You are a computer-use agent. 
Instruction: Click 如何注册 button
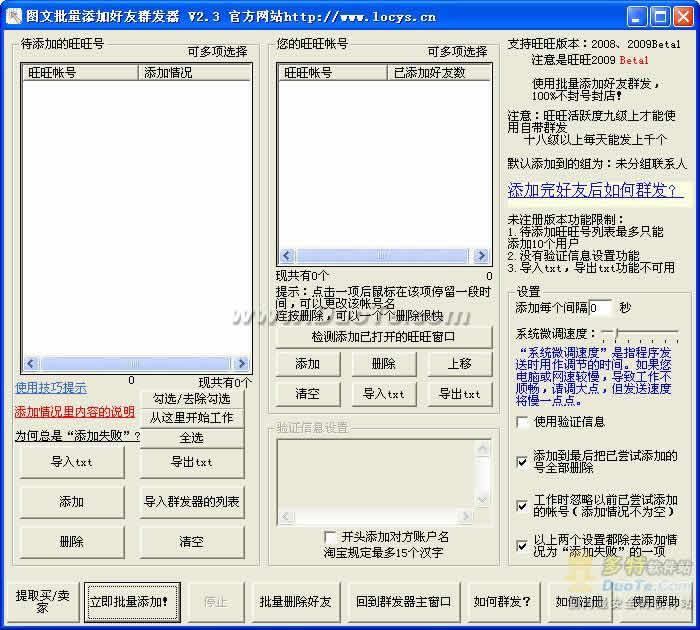(579, 602)
